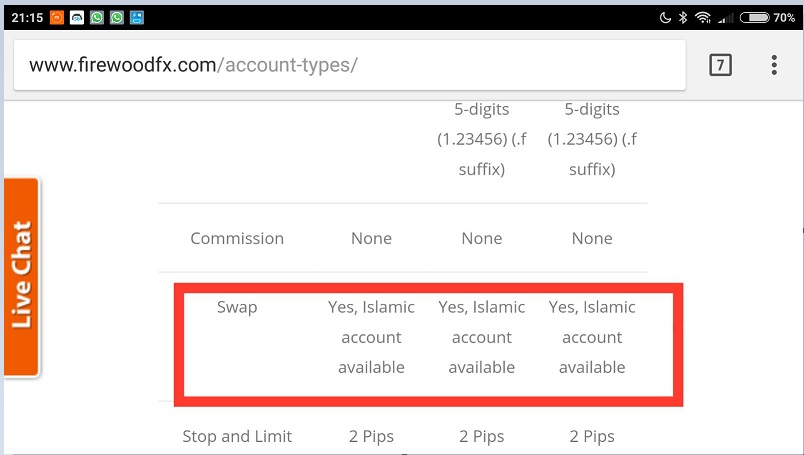Tap the middle 'None' commission cell
This screenshot has width=804, height=455.
[x=481, y=238]
